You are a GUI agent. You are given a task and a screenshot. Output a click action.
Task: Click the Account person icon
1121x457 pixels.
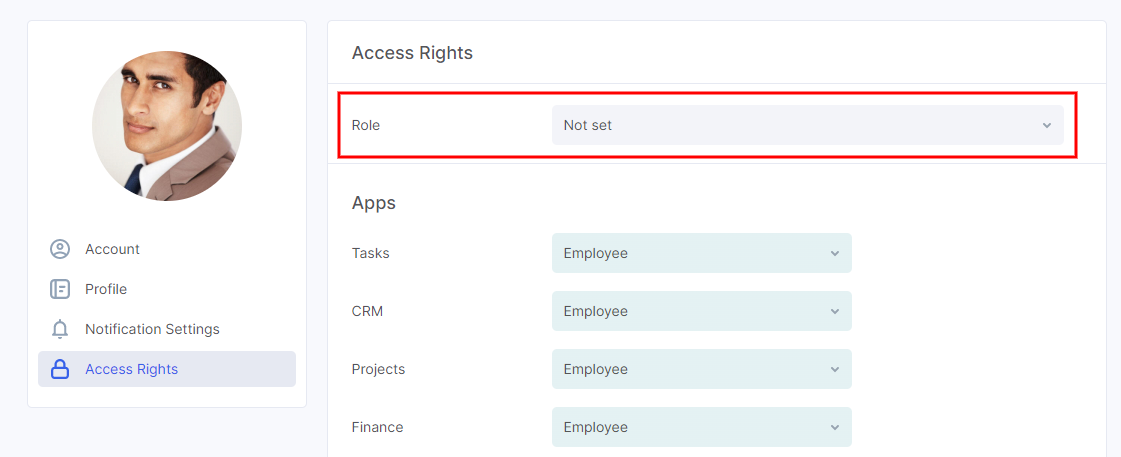[x=60, y=249]
